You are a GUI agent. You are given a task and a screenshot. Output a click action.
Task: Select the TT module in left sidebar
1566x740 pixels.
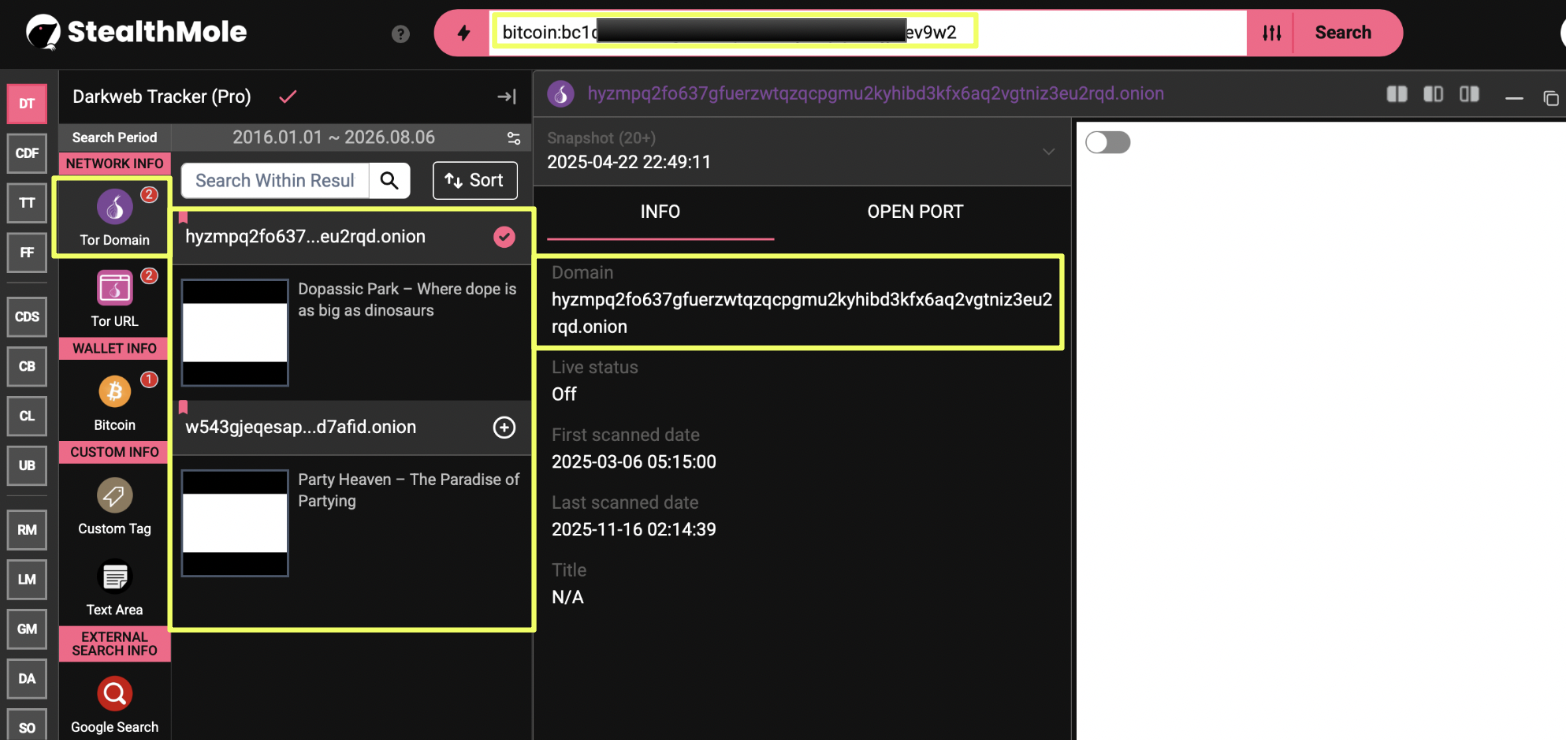point(27,203)
